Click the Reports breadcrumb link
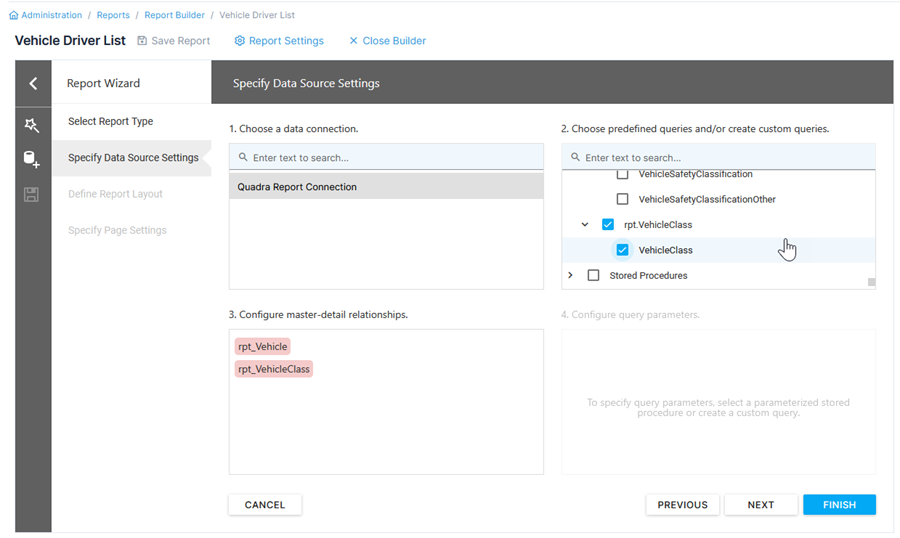 click(113, 16)
